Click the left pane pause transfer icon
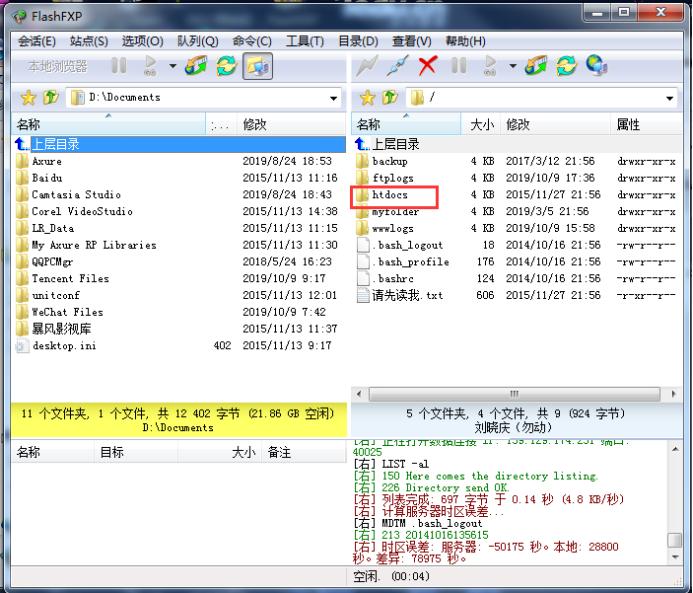 119,66
